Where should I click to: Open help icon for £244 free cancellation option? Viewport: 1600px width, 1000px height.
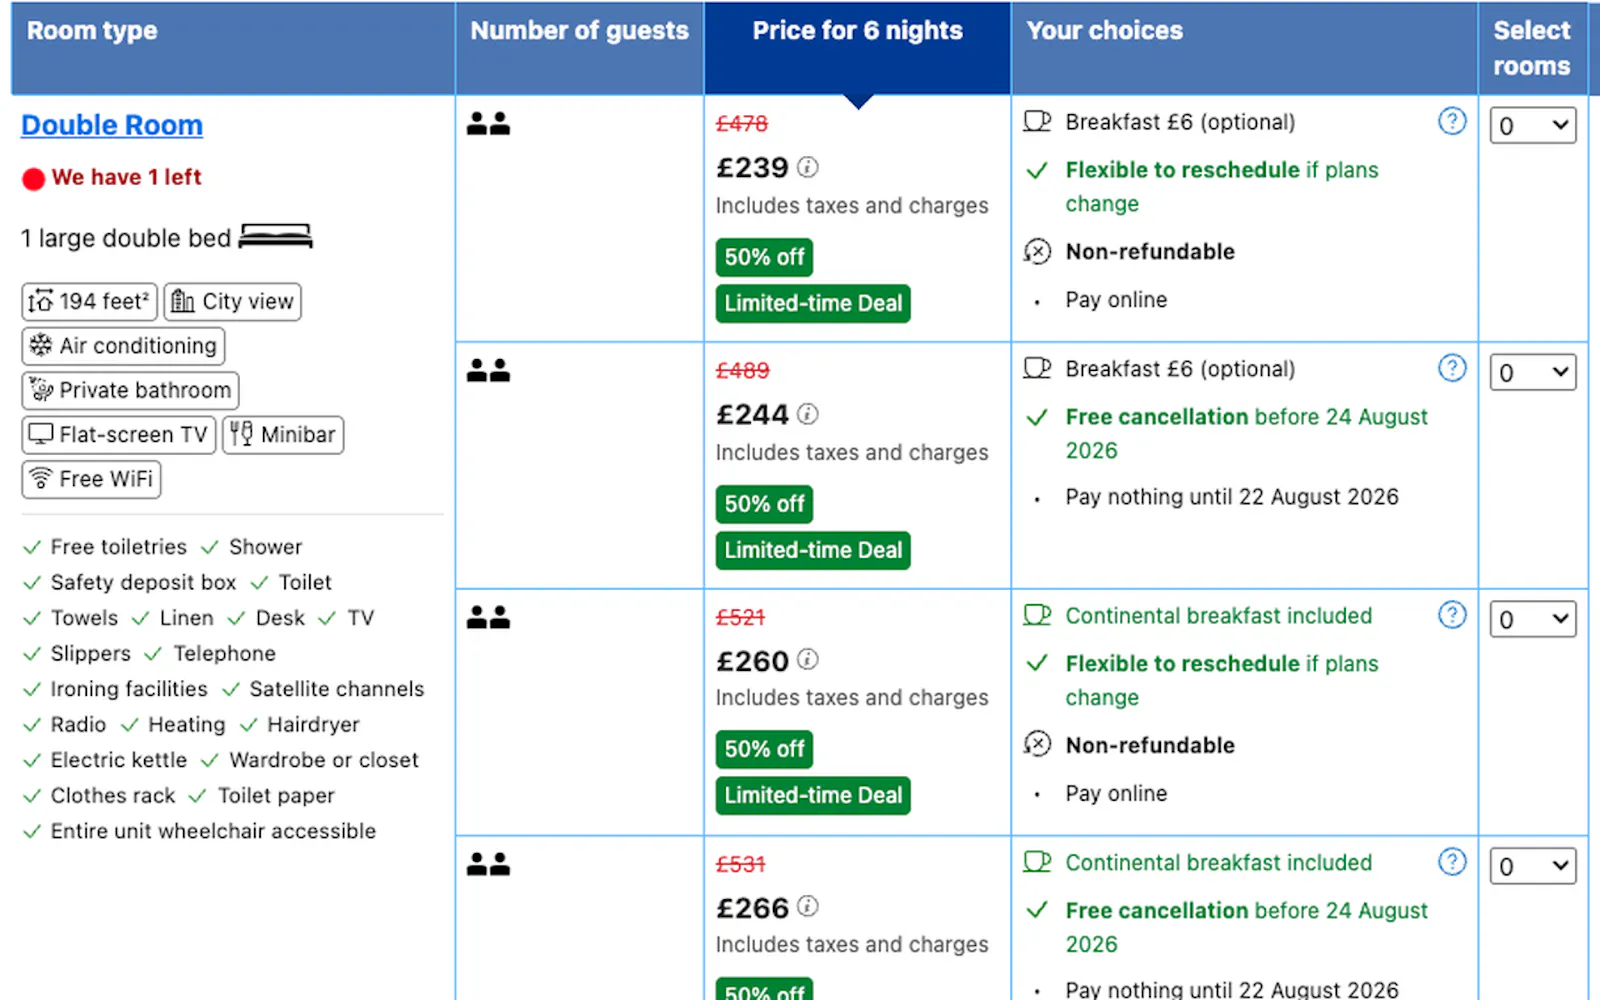(x=1452, y=368)
